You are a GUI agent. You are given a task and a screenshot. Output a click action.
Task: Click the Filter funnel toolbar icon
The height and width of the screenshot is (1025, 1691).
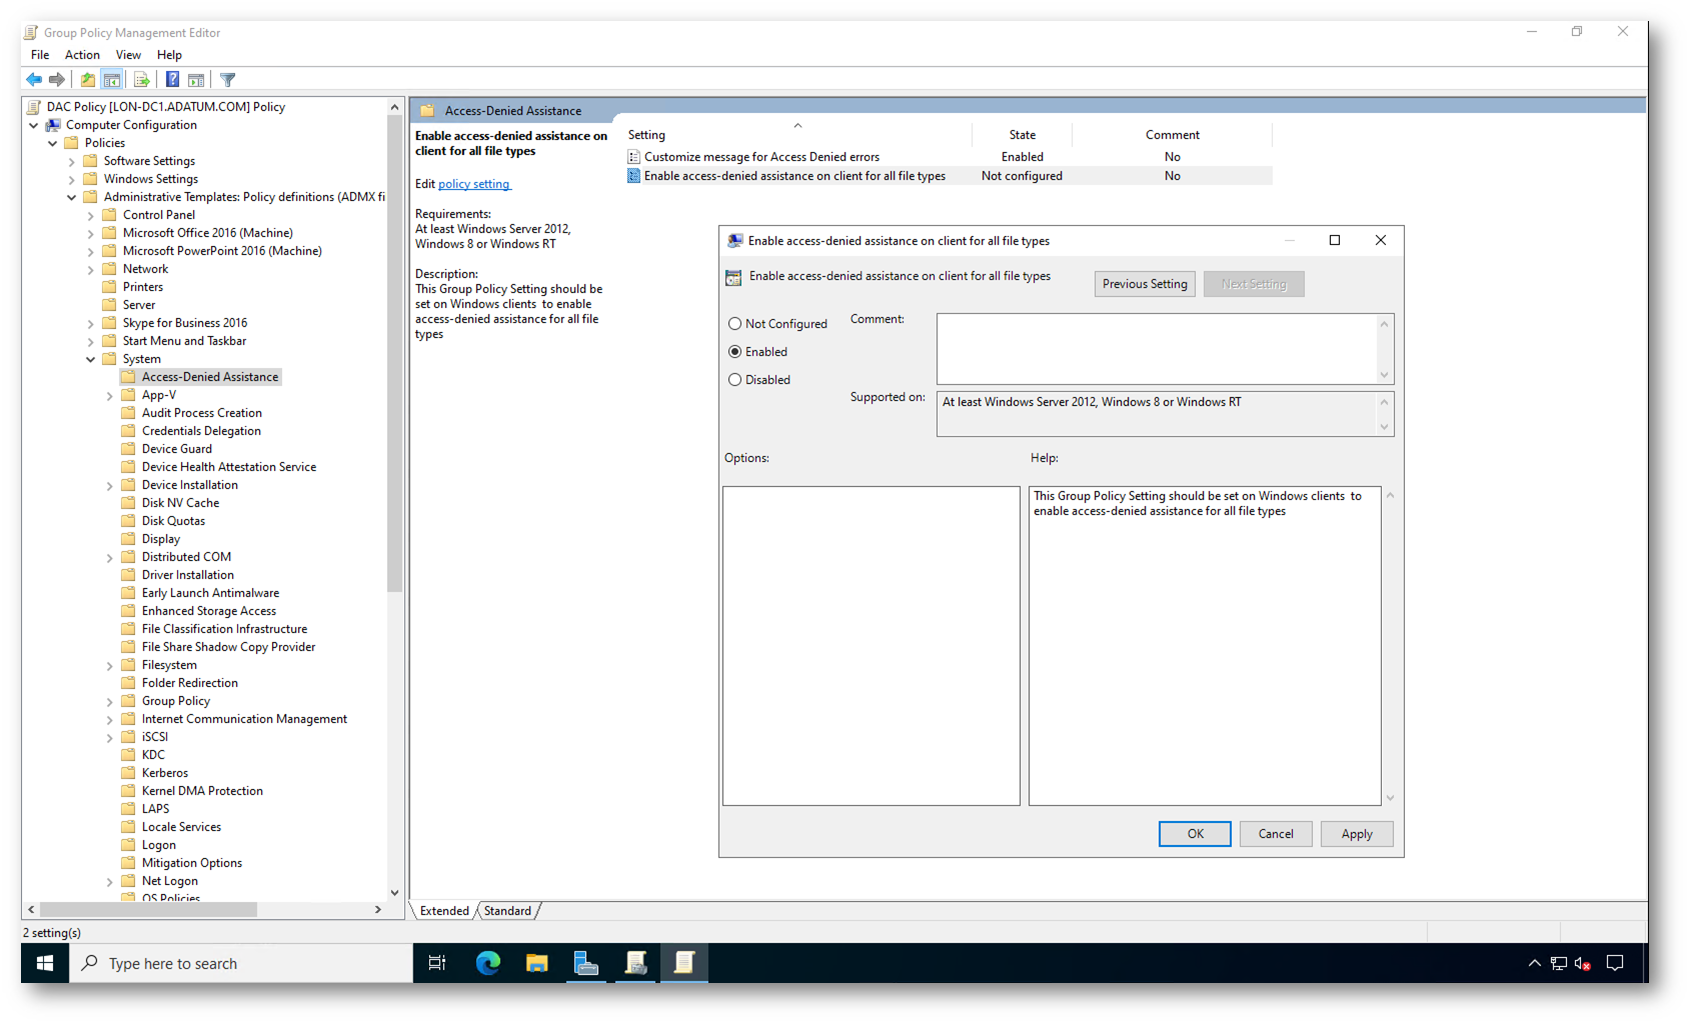(x=228, y=80)
